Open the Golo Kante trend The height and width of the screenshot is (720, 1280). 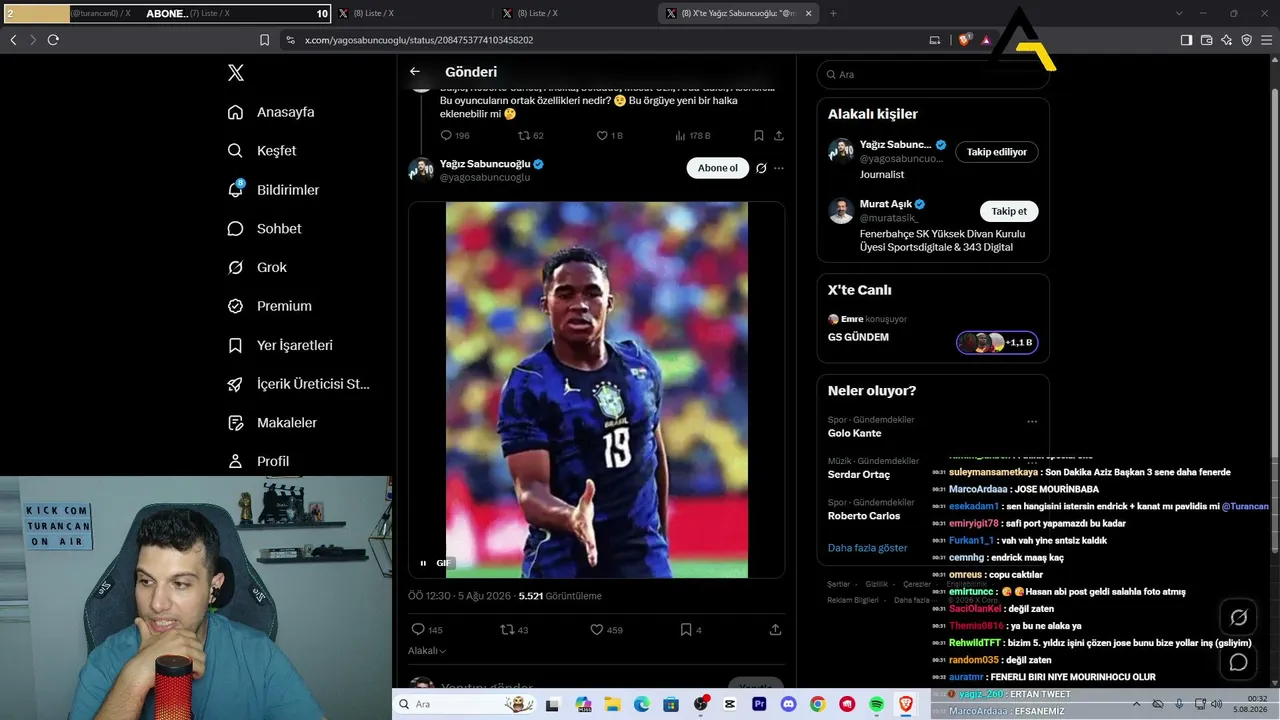click(x=855, y=433)
